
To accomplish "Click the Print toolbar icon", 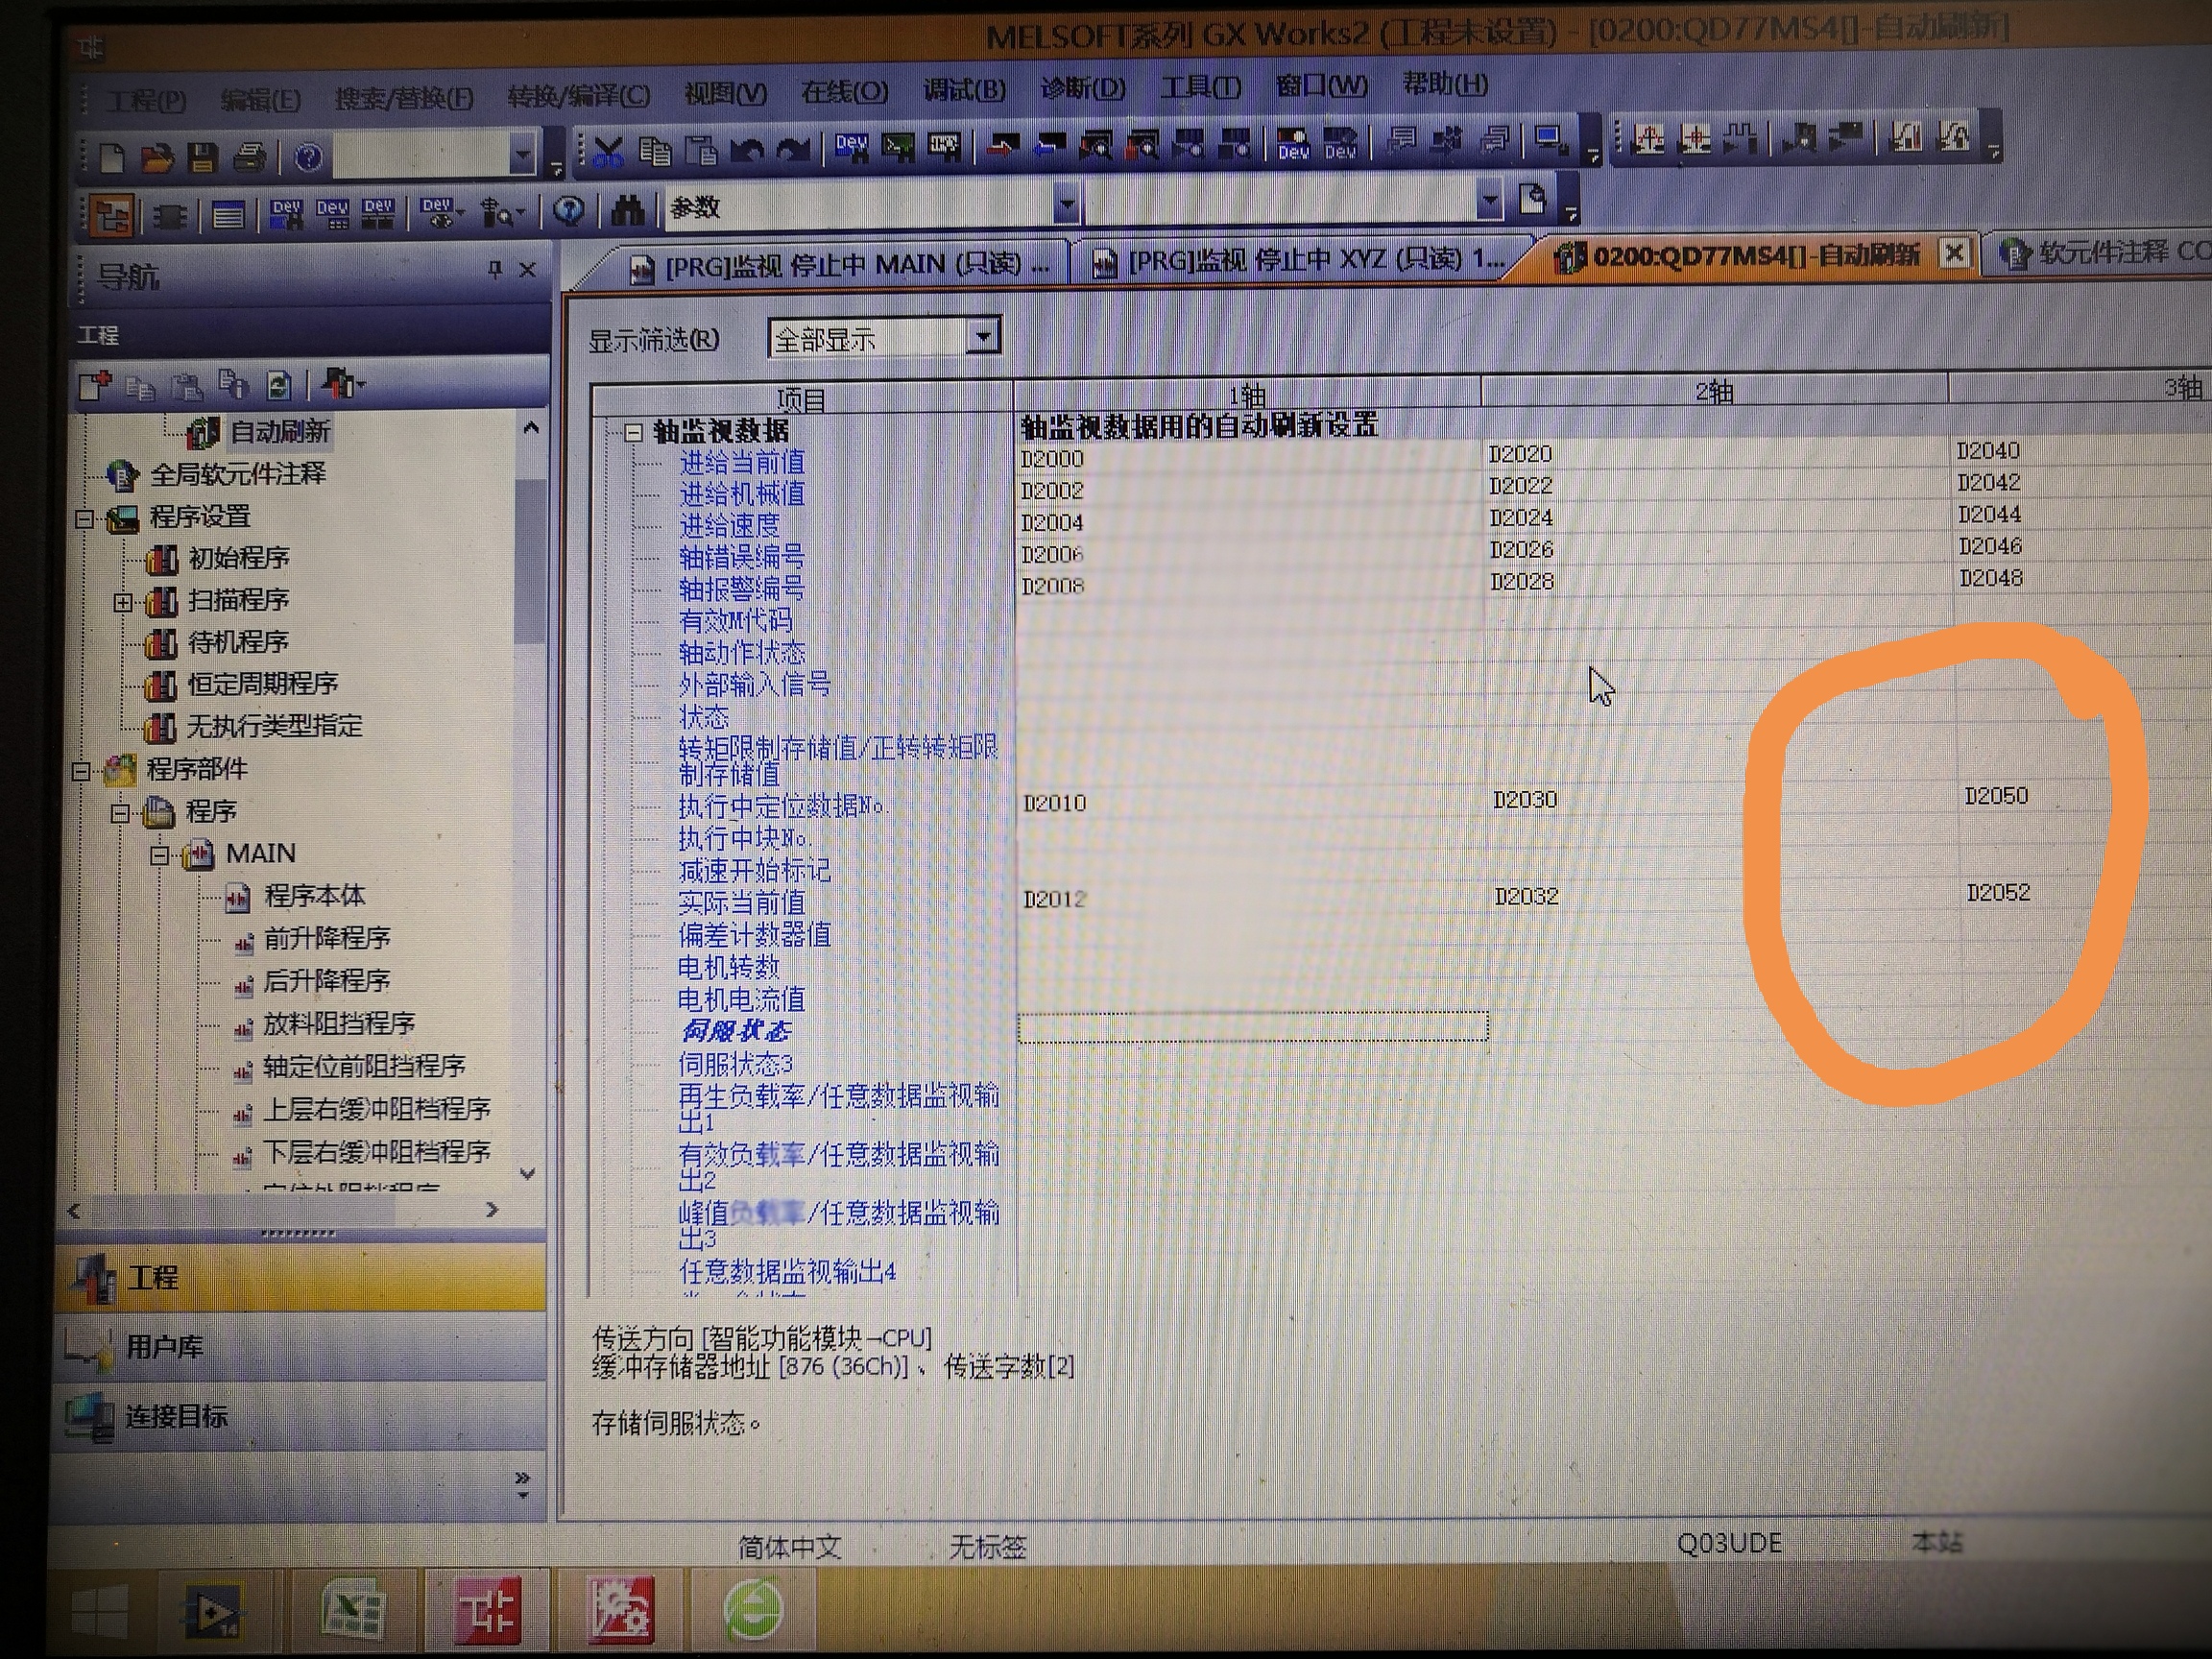I will [x=250, y=158].
